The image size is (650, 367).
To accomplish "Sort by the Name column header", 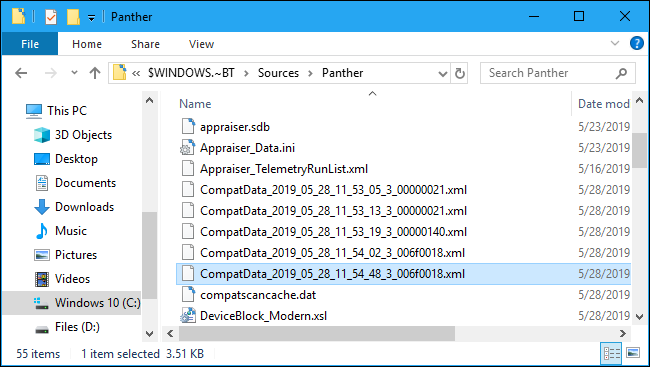I will click(x=195, y=104).
